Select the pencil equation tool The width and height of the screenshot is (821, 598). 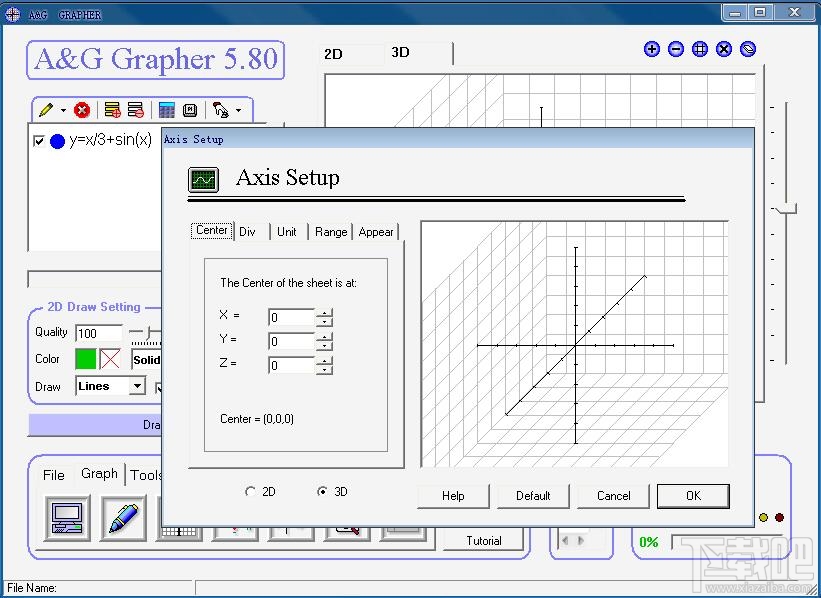(46, 110)
